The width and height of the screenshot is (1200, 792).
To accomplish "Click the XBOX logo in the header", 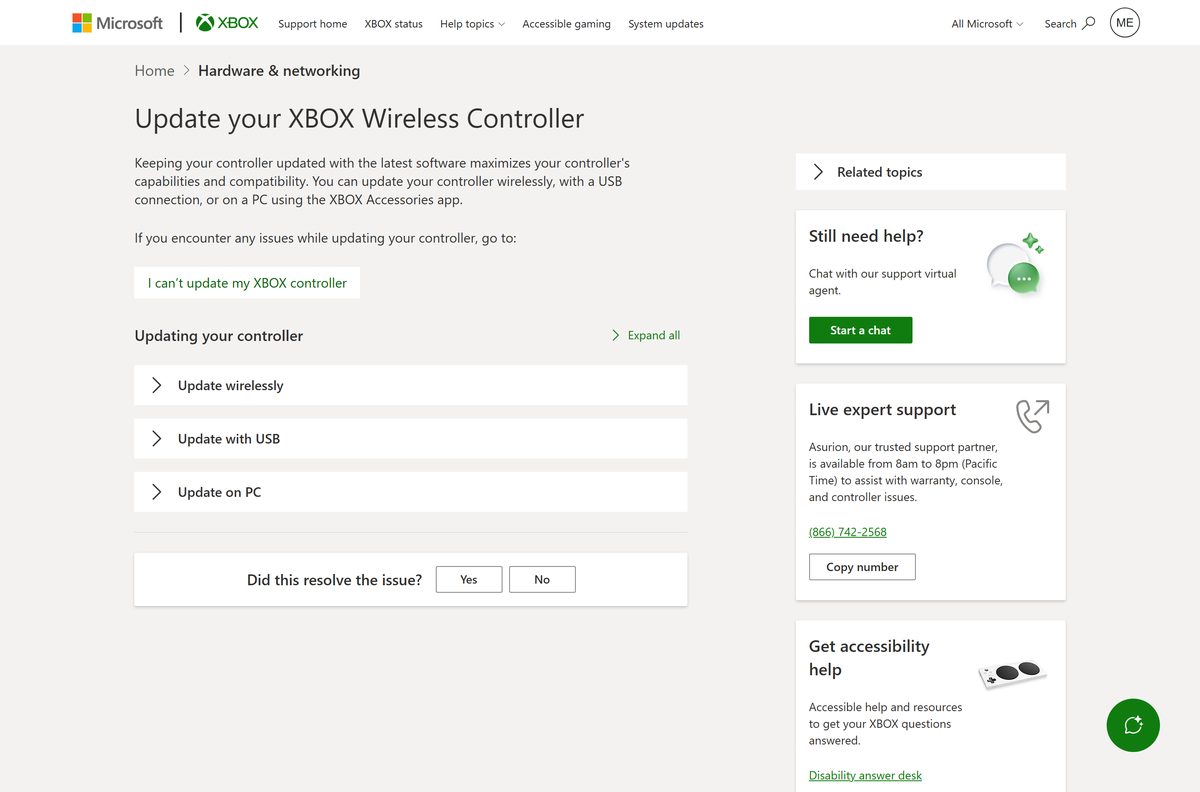I will click(227, 23).
